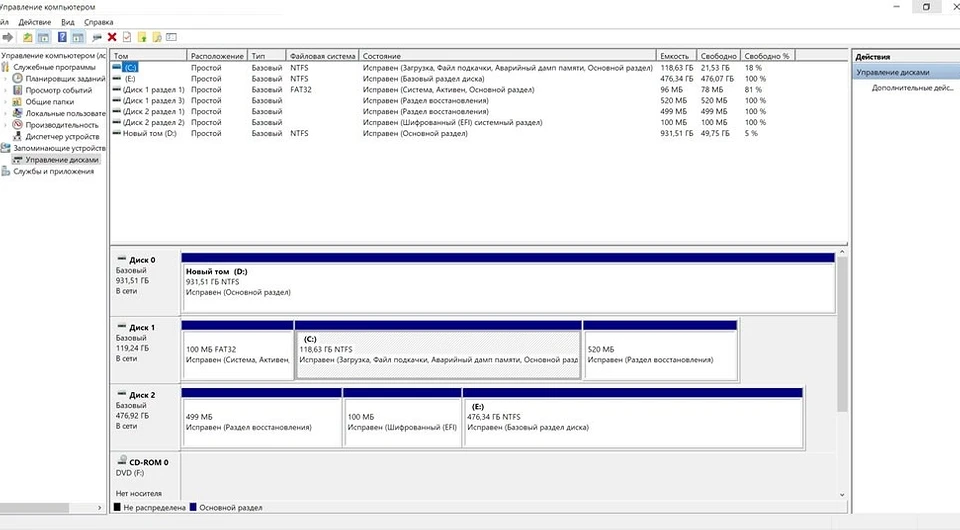Viewport: 960px width, 530px height.
Task: Click the blue Help question-mark toolbar icon
Action: (x=62, y=37)
